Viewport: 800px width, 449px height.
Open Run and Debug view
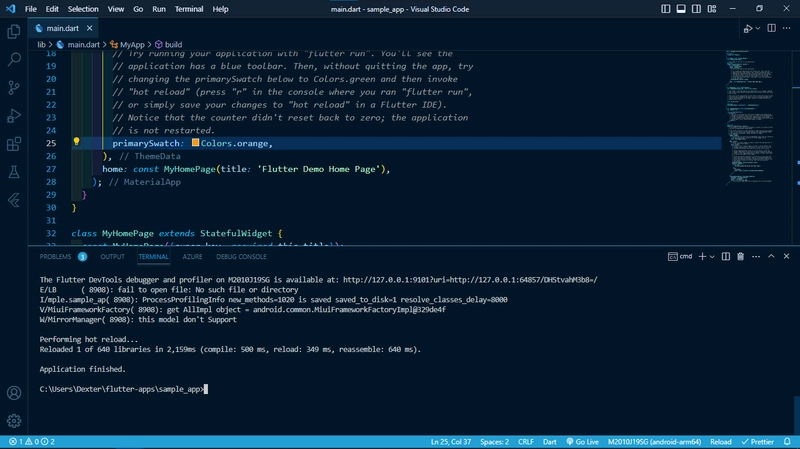click(x=14, y=115)
